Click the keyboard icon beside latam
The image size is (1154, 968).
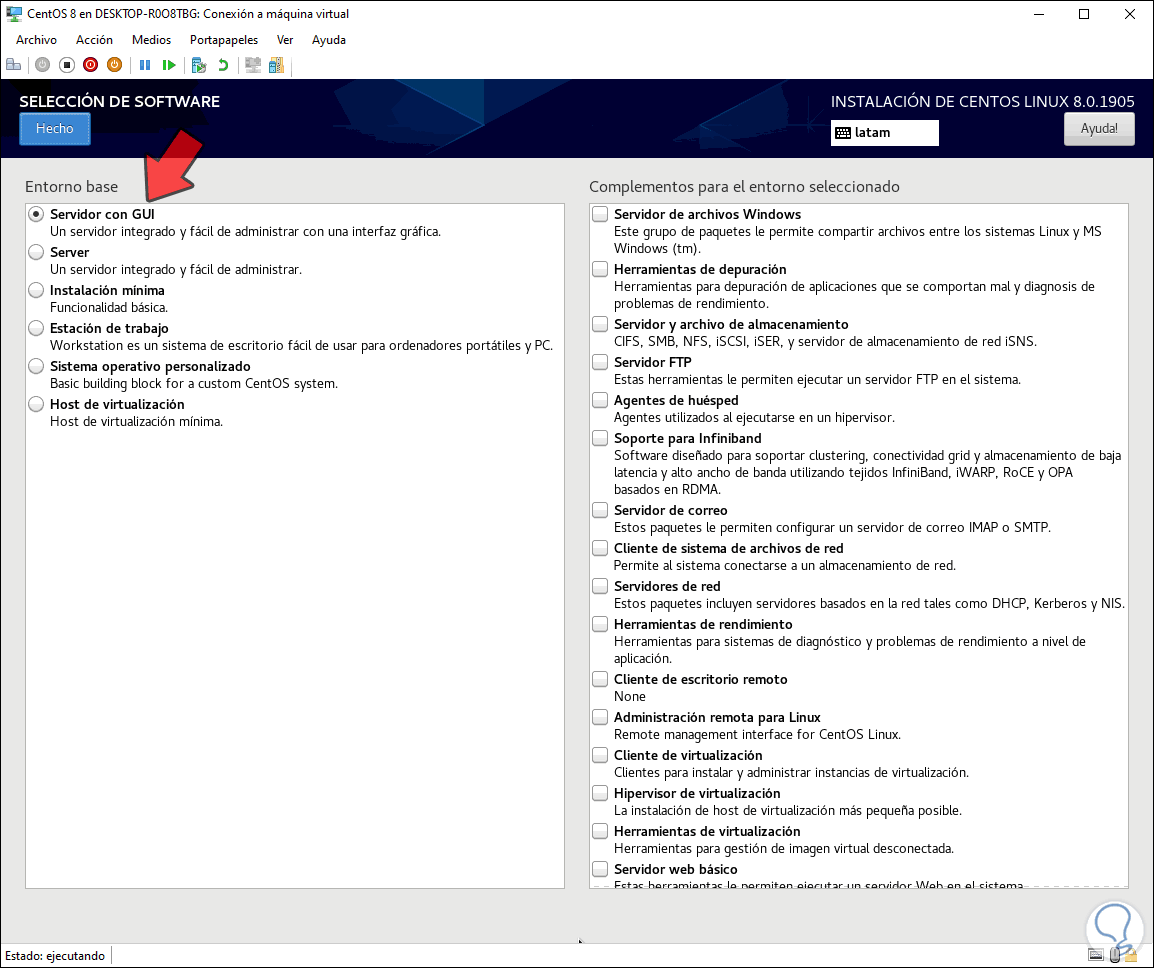point(843,133)
